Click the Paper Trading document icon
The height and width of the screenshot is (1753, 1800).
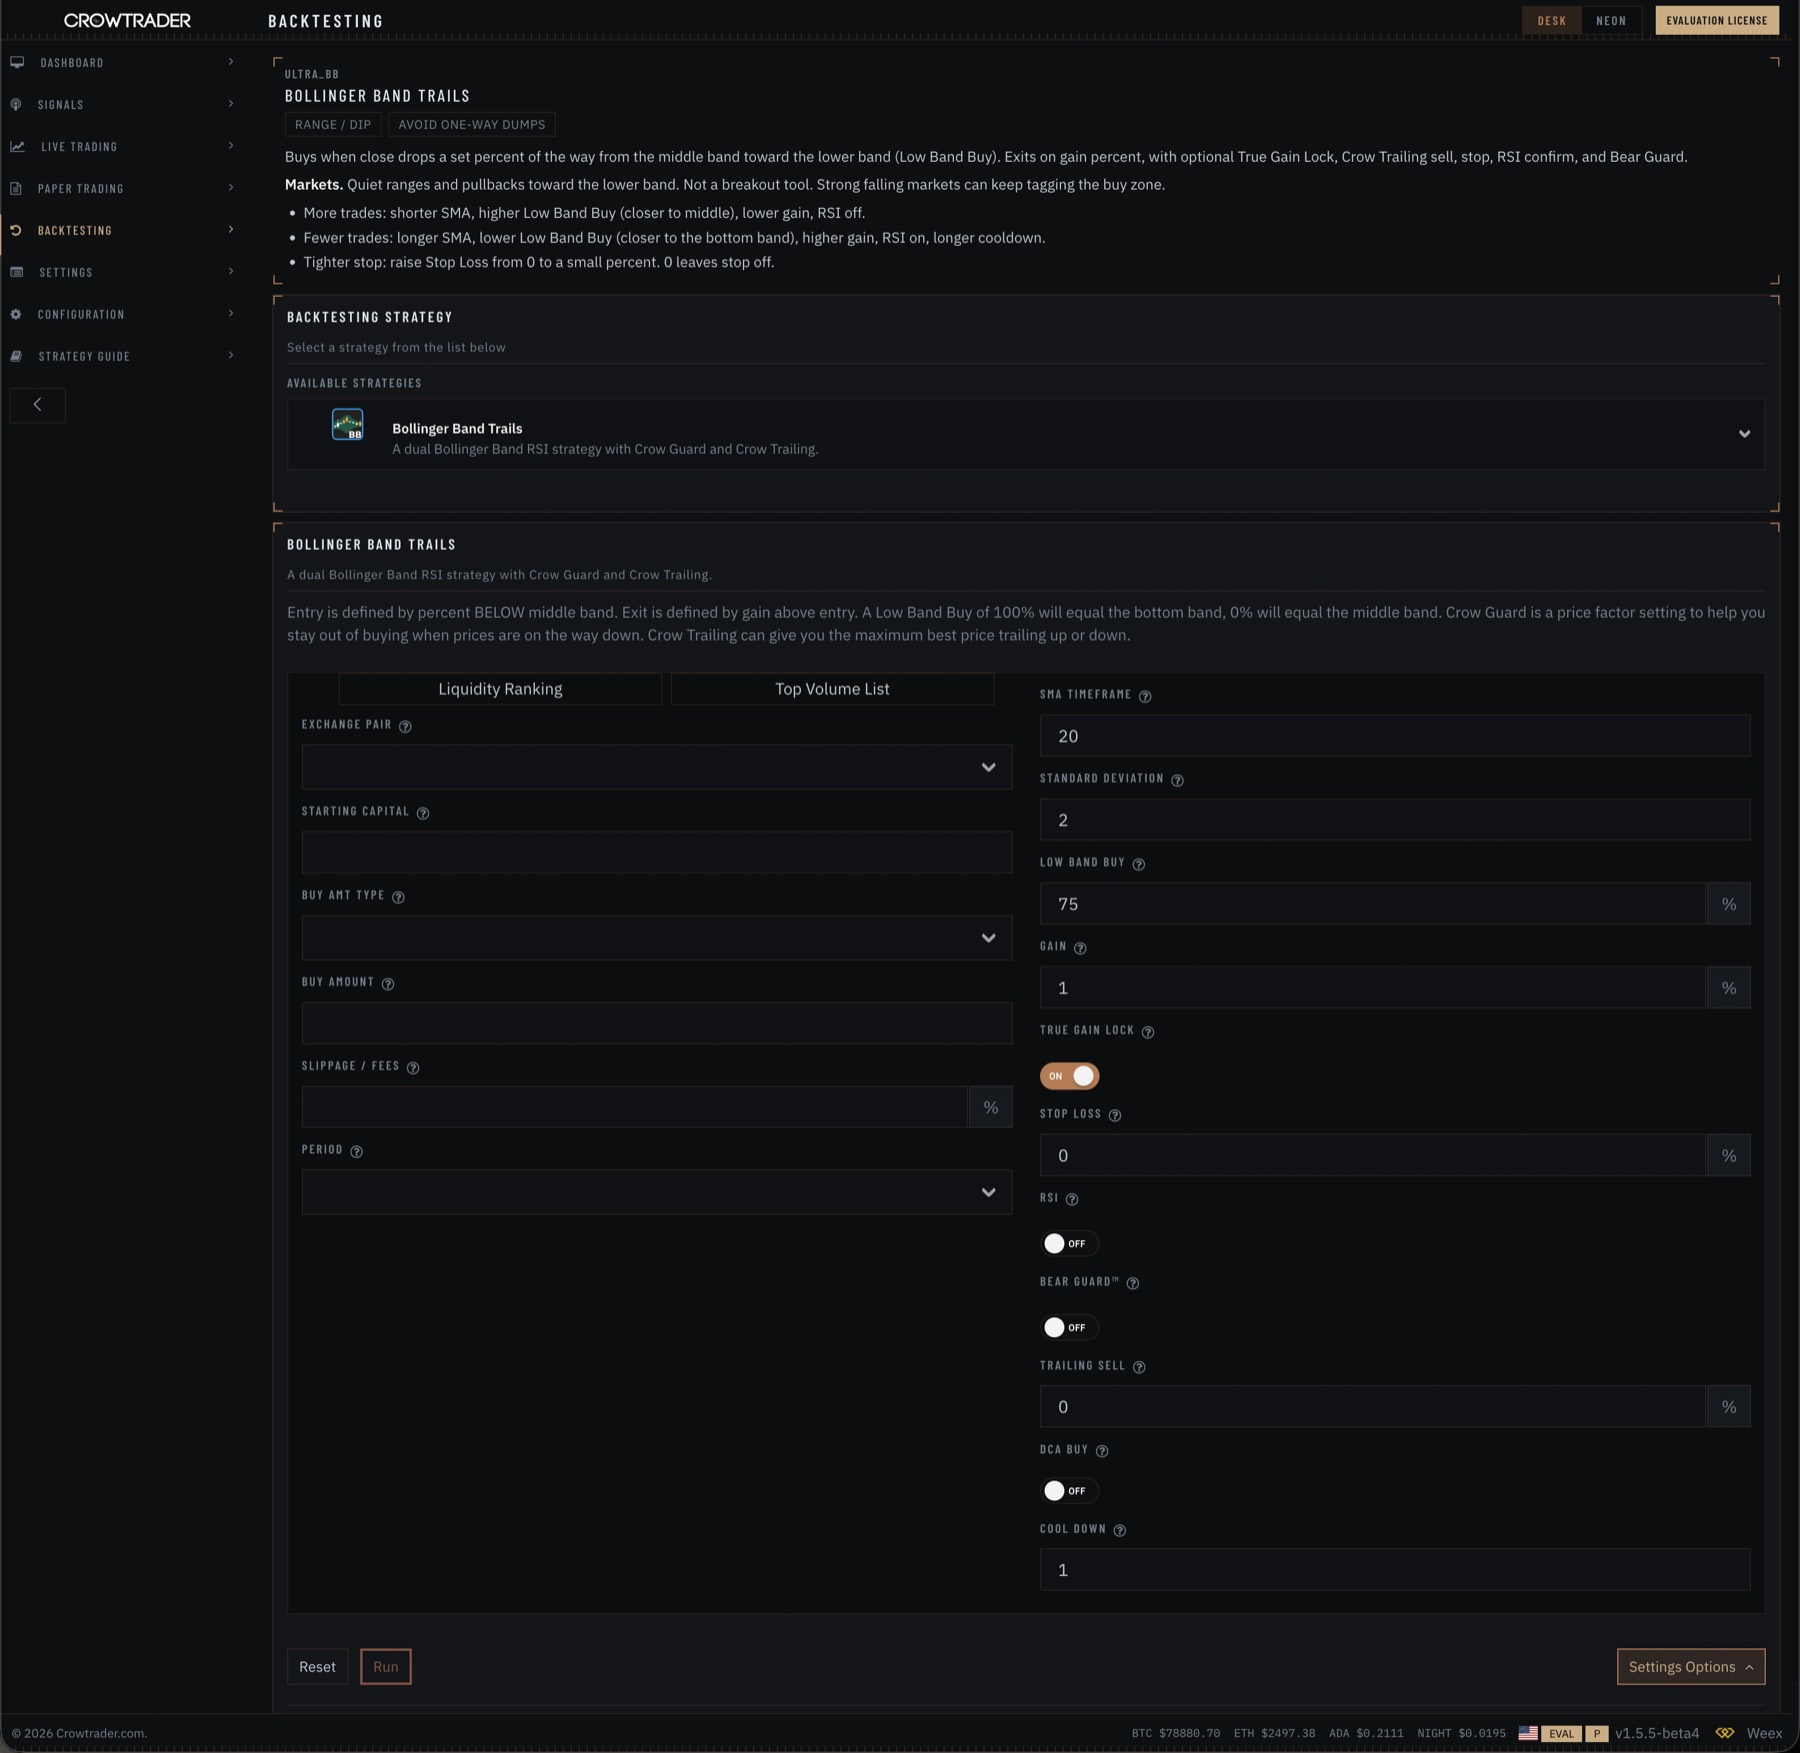(x=16, y=188)
